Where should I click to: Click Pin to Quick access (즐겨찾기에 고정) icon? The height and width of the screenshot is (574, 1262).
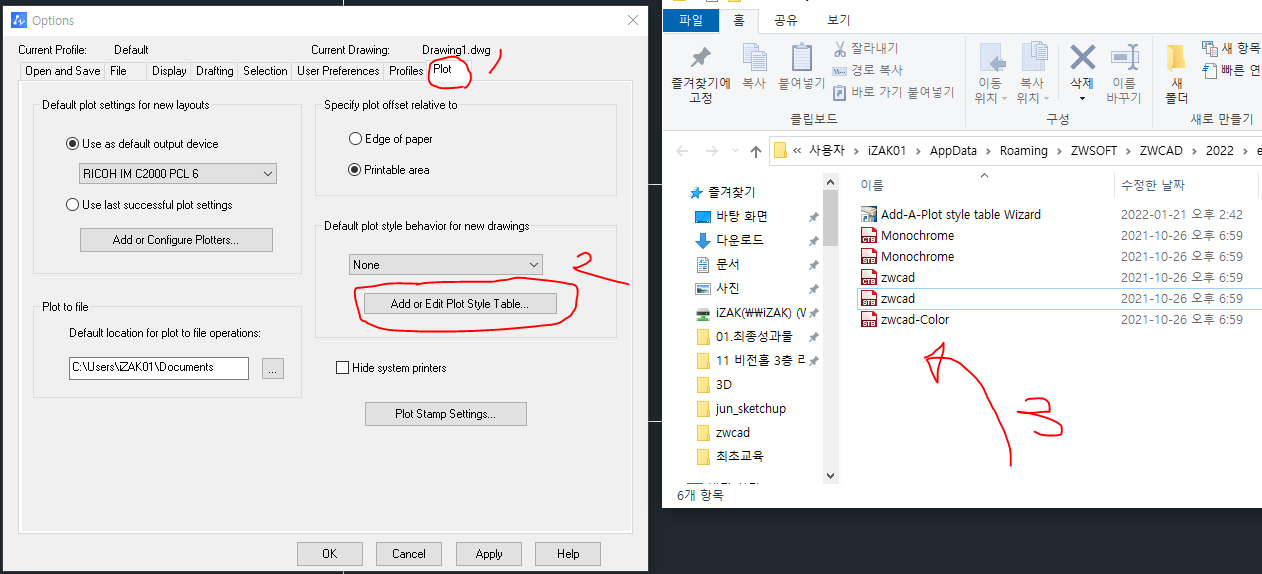click(x=701, y=57)
